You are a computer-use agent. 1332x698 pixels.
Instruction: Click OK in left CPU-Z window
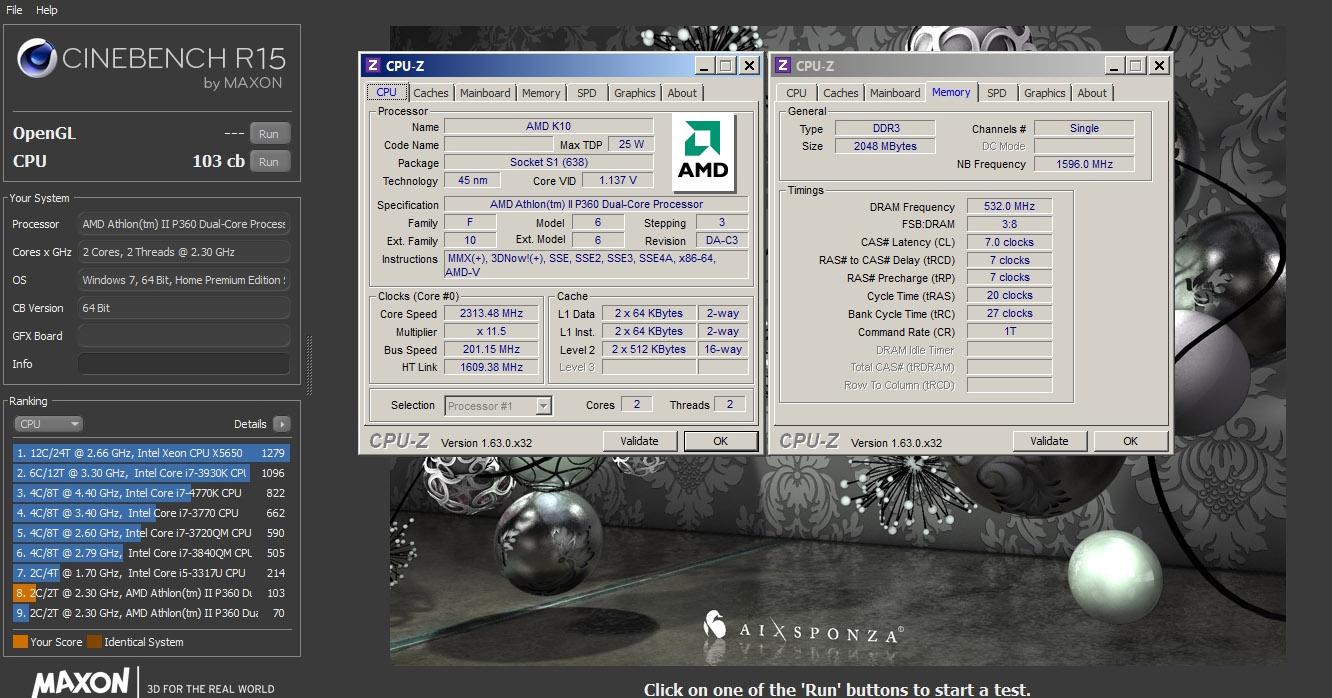pyautogui.click(x=720, y=441)
